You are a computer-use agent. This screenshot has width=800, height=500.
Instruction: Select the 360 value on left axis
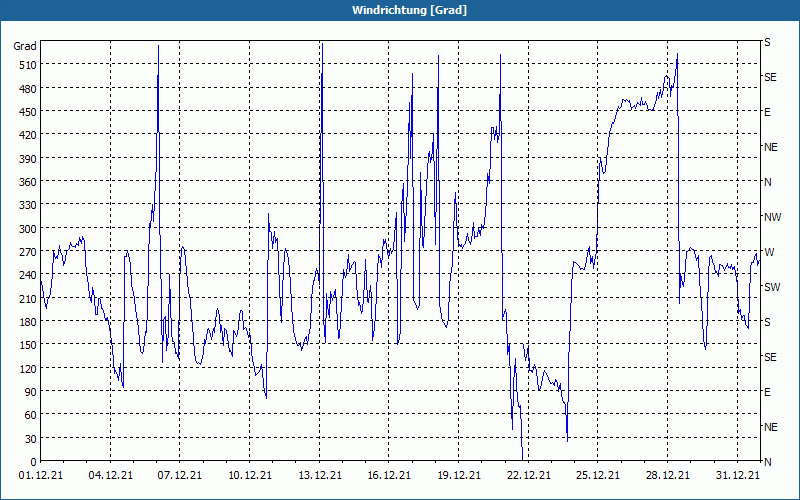28,182
